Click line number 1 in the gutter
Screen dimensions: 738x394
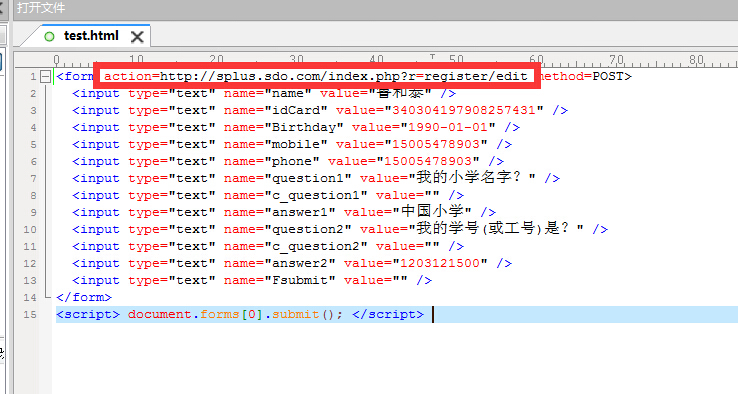point(33,76)
